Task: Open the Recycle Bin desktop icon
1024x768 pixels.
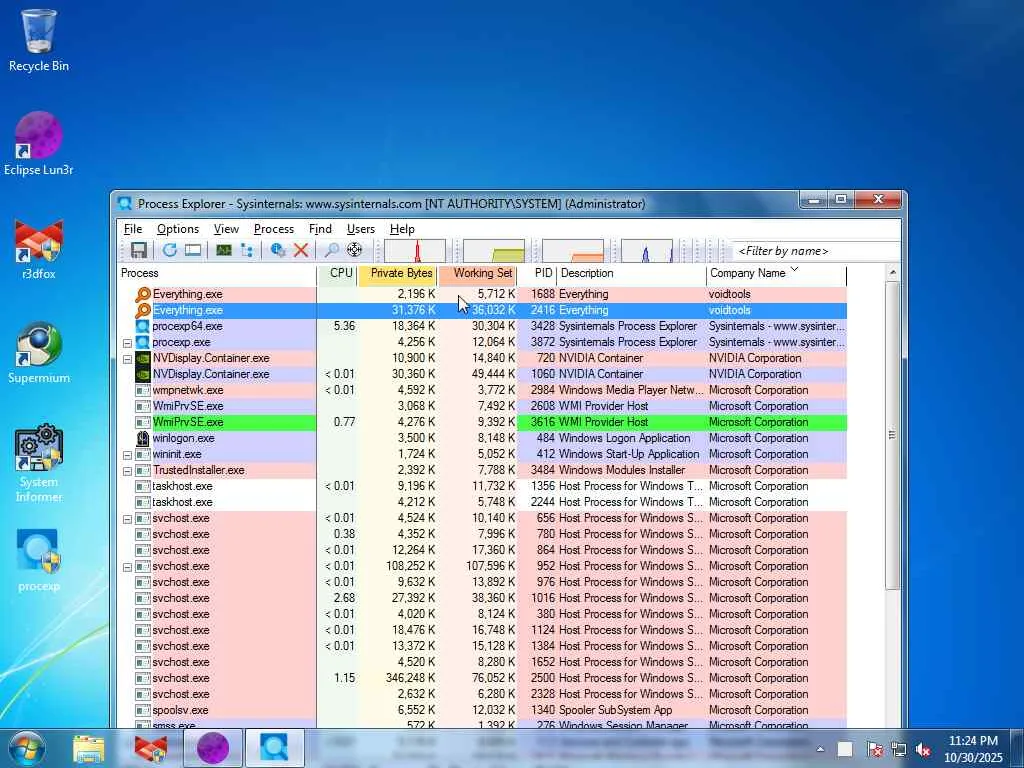Action: click(x=39, y=40)
